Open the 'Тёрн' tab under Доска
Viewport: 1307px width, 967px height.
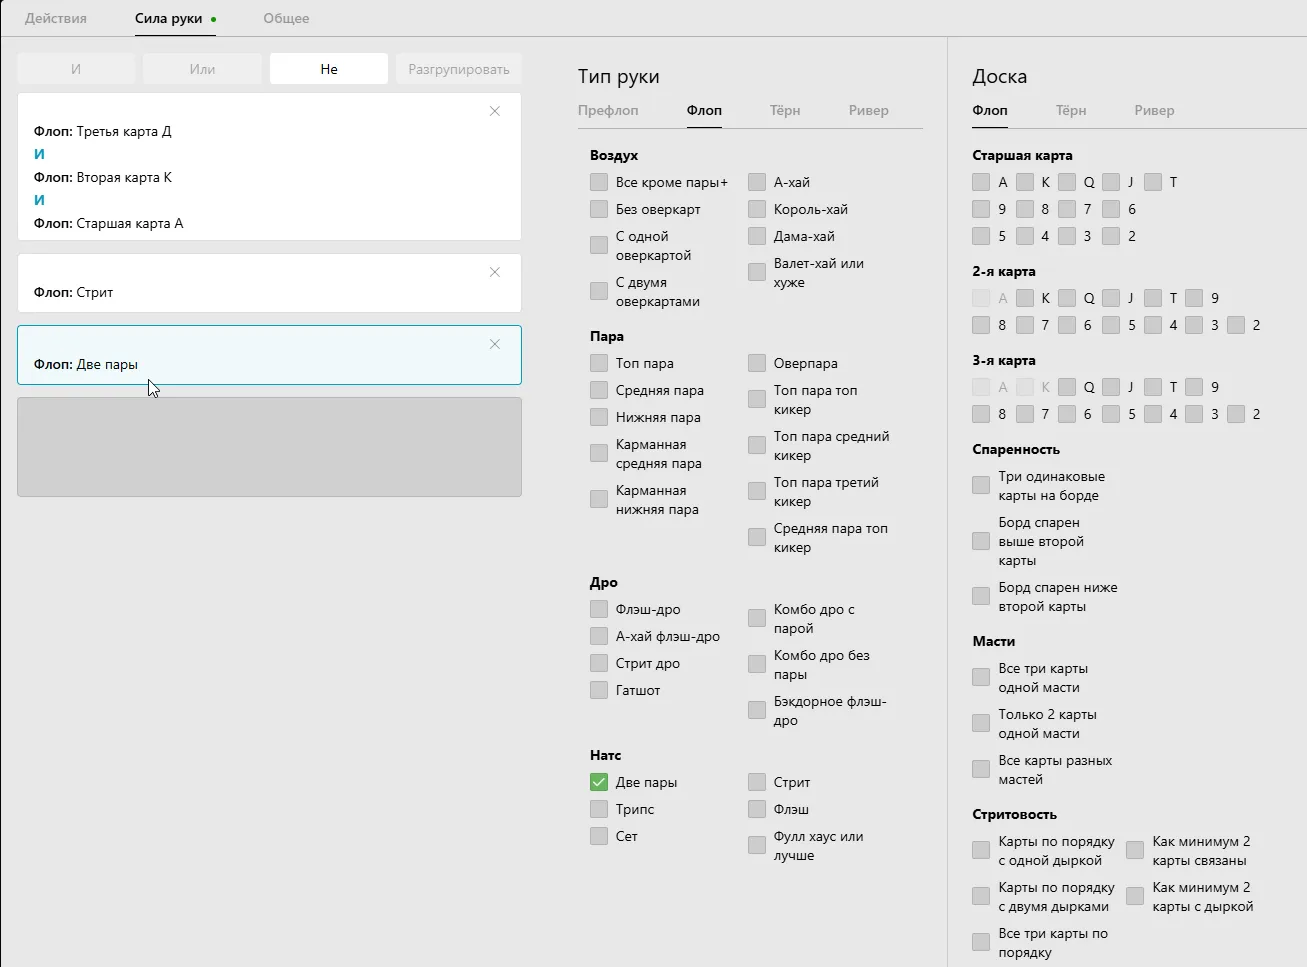pos(1070,110)
